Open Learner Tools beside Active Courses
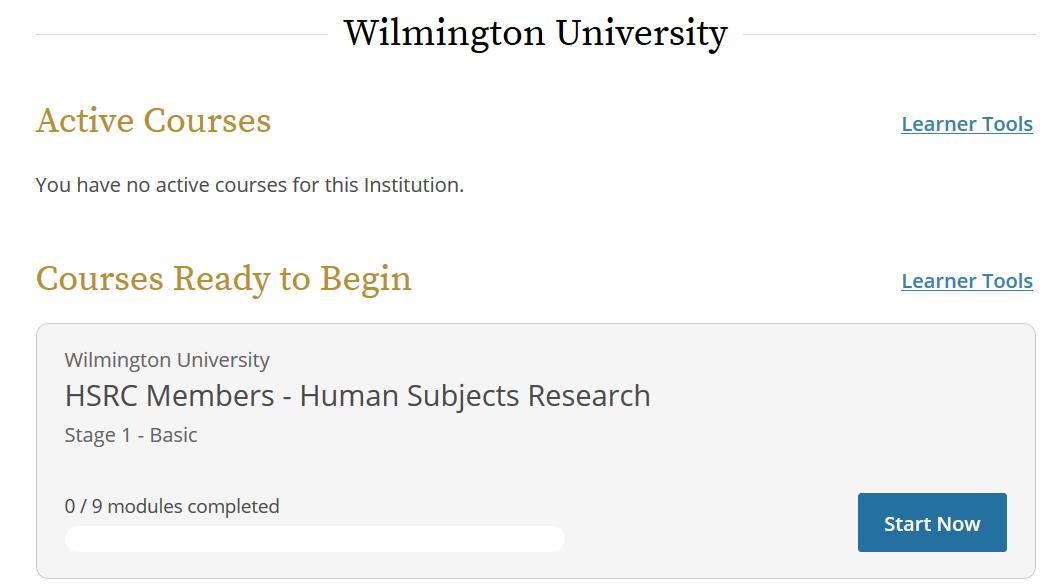 (x=966, y=124)
